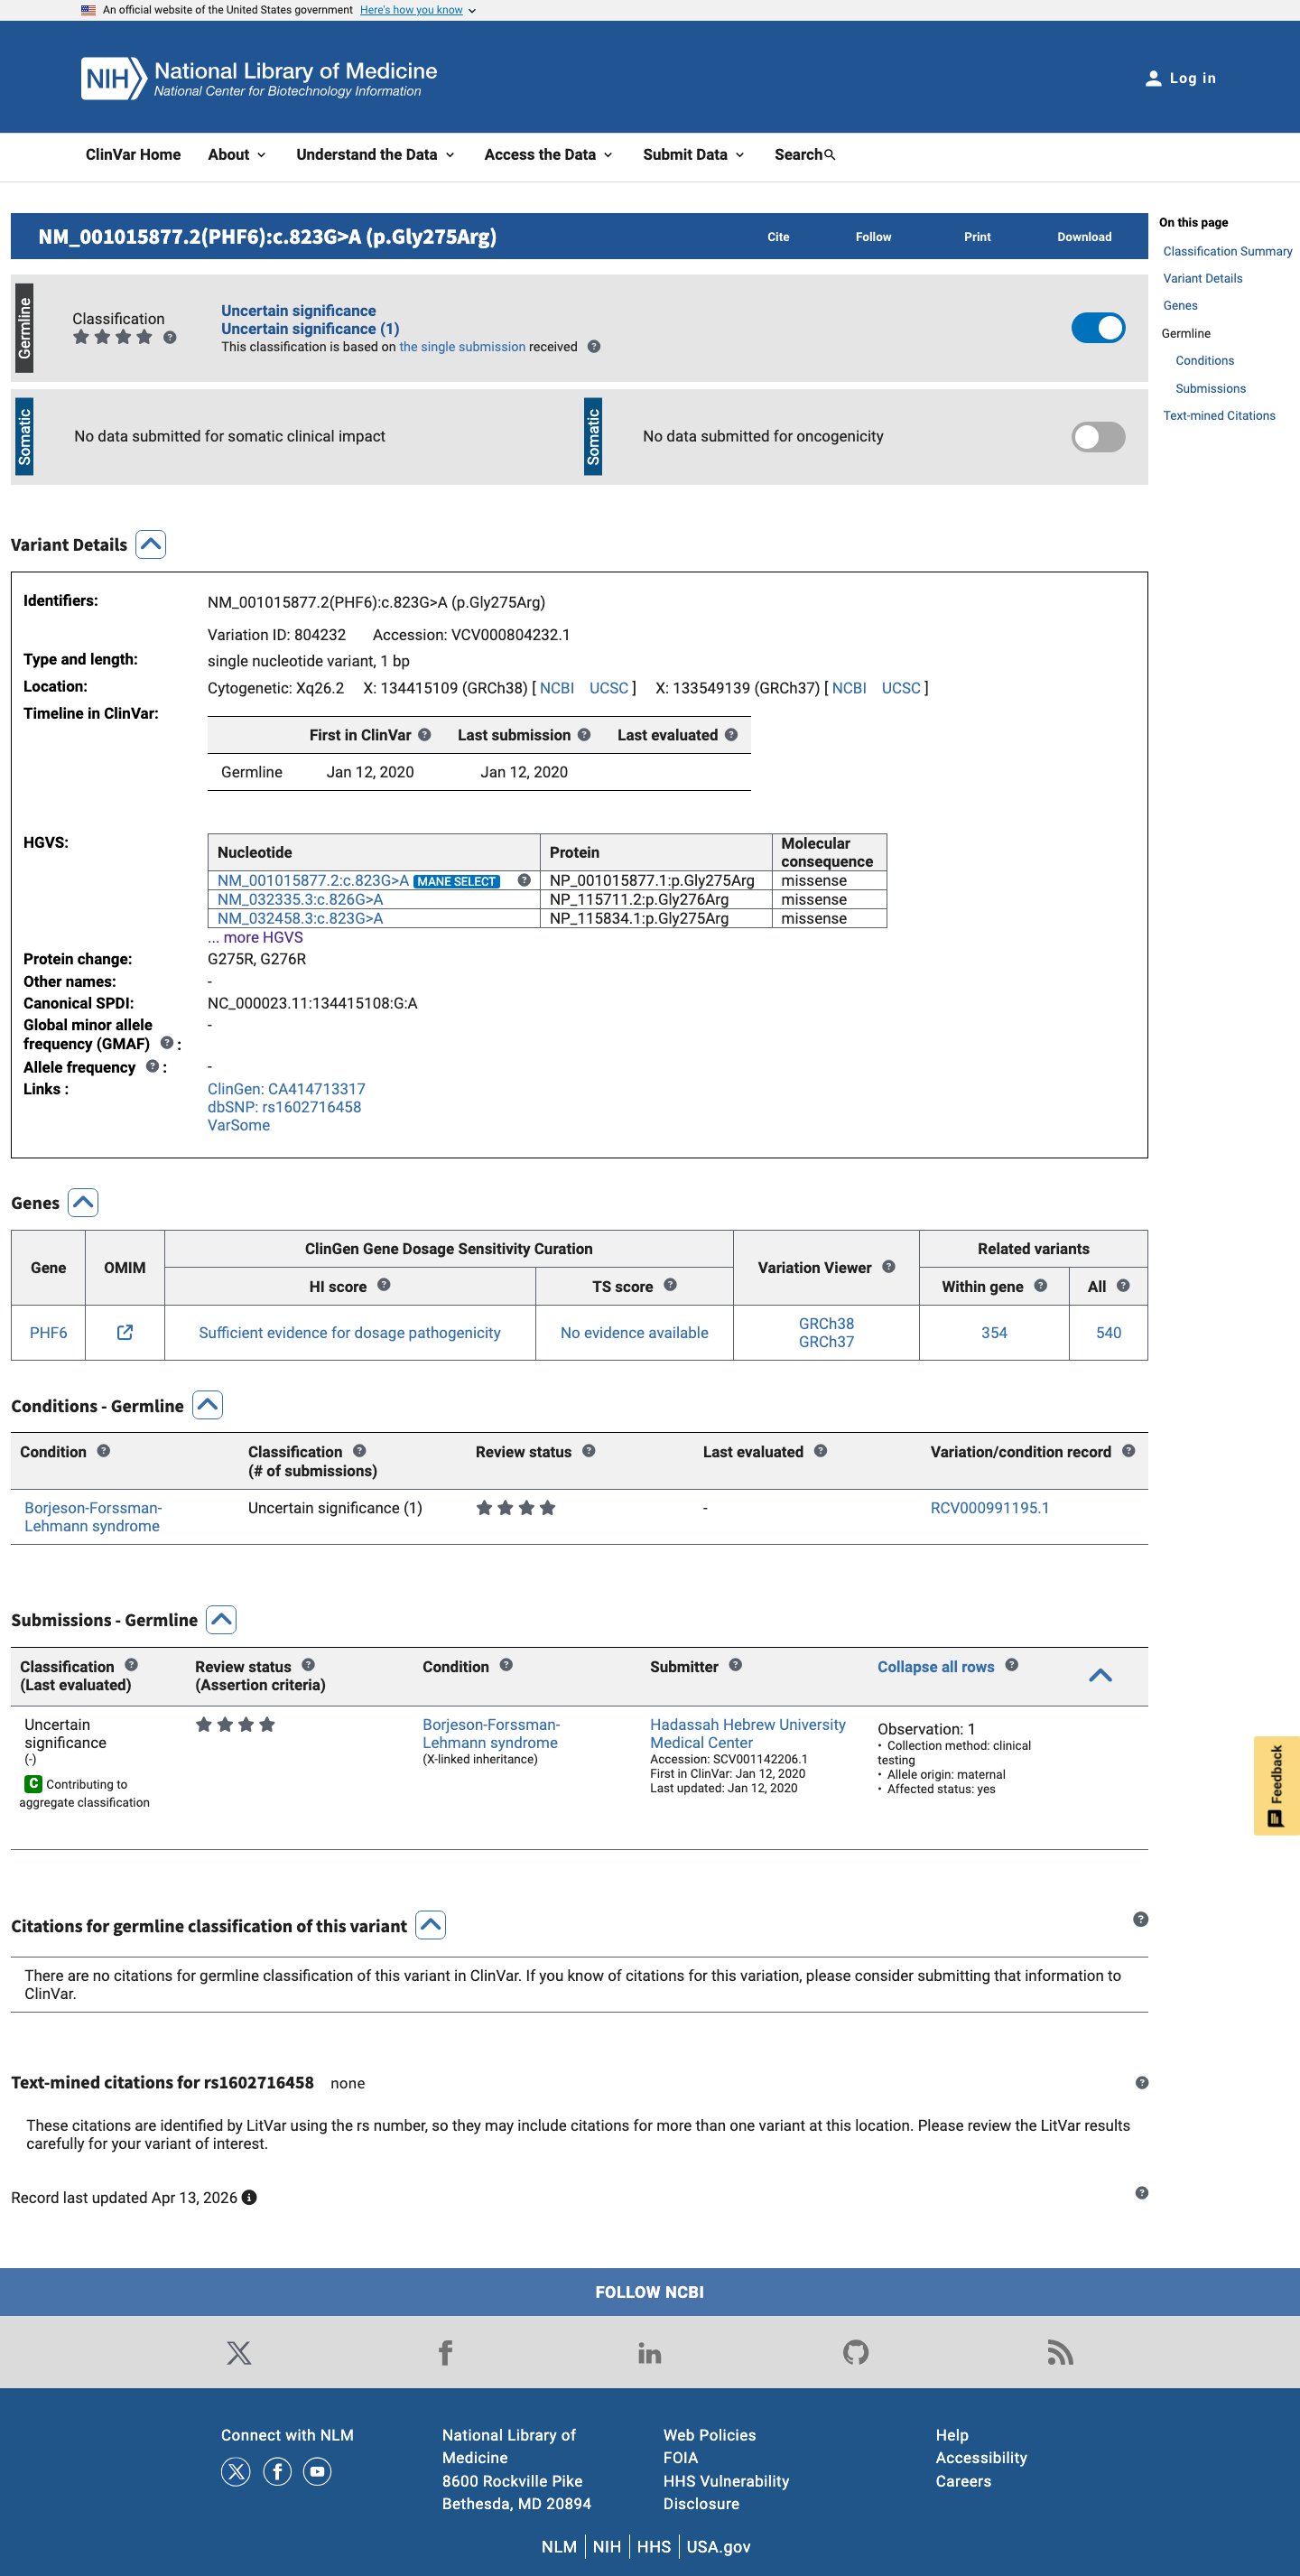Screen dimensions: 1300x2576
Task: Open Allele frequency help icon
Action: pyautogui.click(x=152, y=1066)
